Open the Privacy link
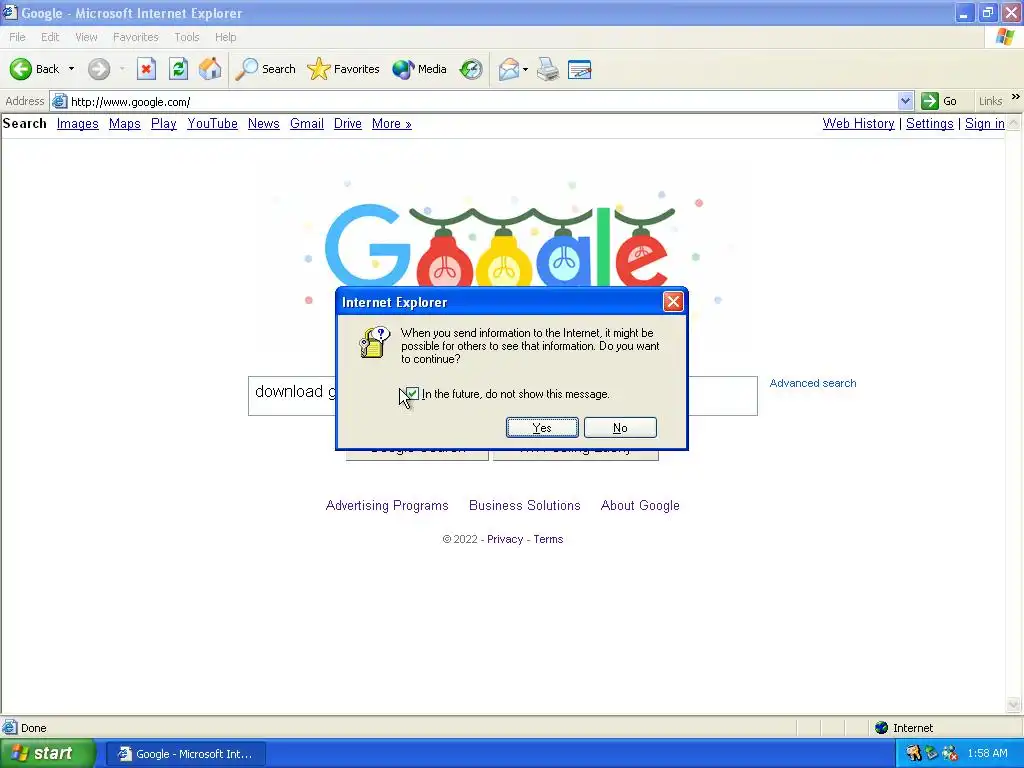The height and width of the screenshot is (768, 1024). click(505, 539)
